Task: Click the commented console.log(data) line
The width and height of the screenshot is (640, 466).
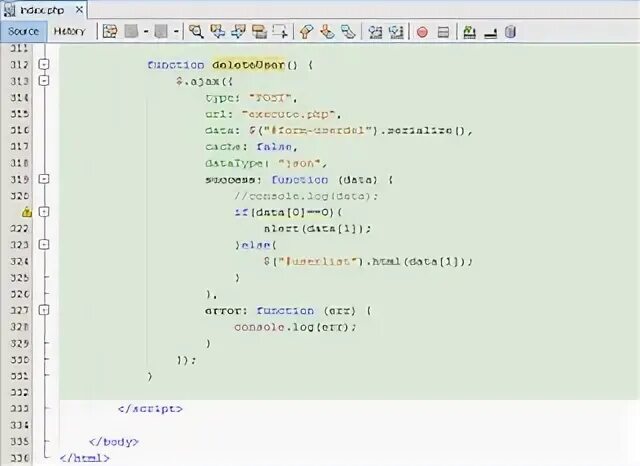Action: (306, 196)
